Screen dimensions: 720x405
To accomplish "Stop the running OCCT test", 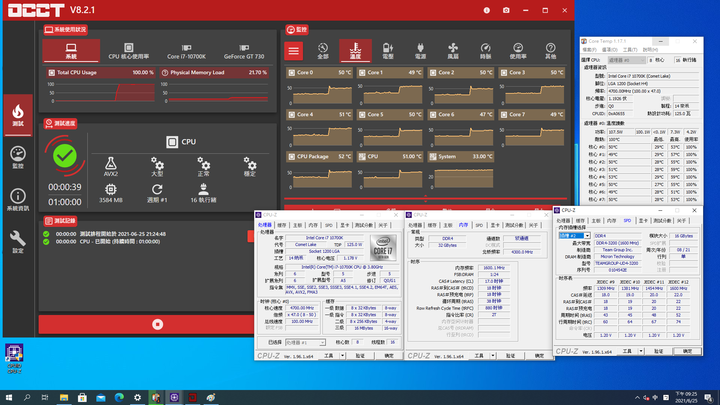I will coord(158,324).
